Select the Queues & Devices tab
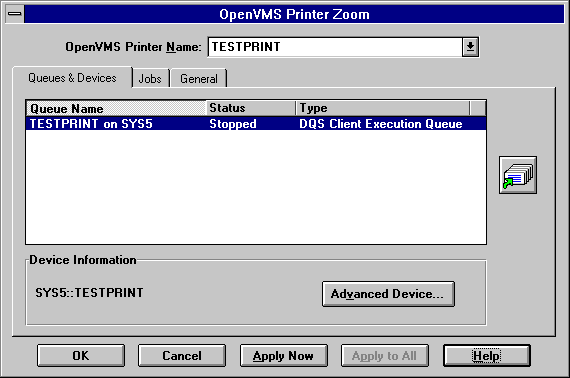This screenshot has width=570, height=378. (72, 77)
